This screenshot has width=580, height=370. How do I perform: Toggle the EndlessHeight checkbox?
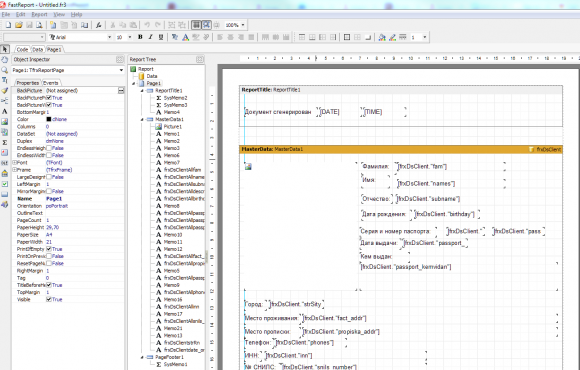coord(48,148)
